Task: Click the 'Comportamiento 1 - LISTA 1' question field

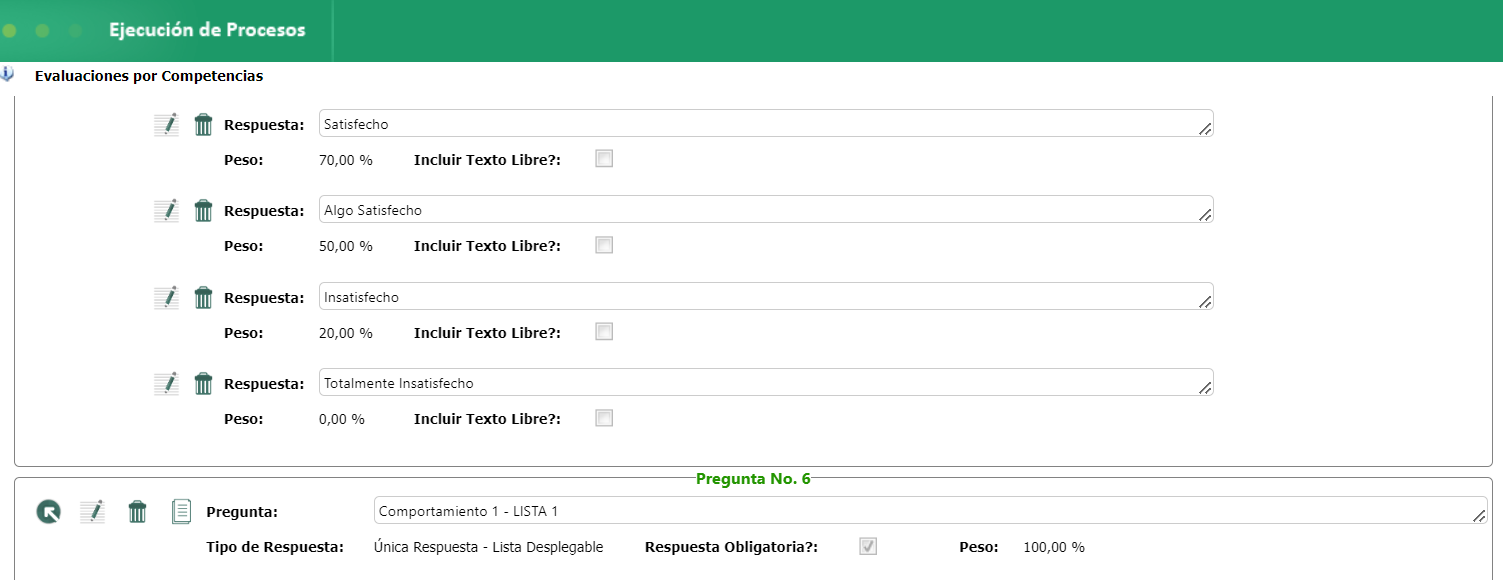Action: 920,511
